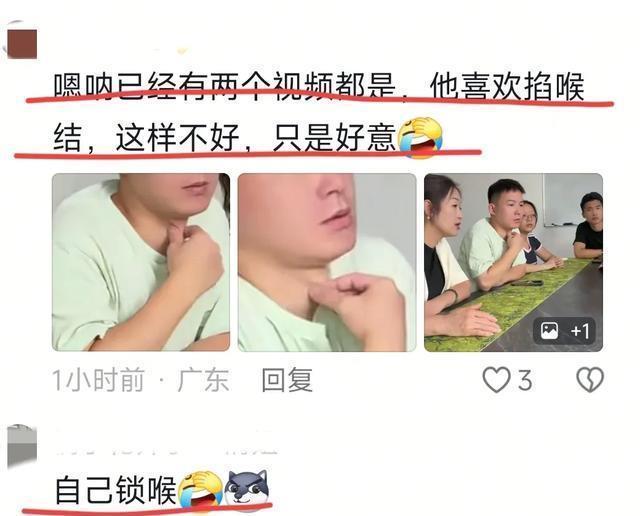Like the comment with the heart icon
The height and width of the screenshot is (516, 640).
tap(496, 379)
